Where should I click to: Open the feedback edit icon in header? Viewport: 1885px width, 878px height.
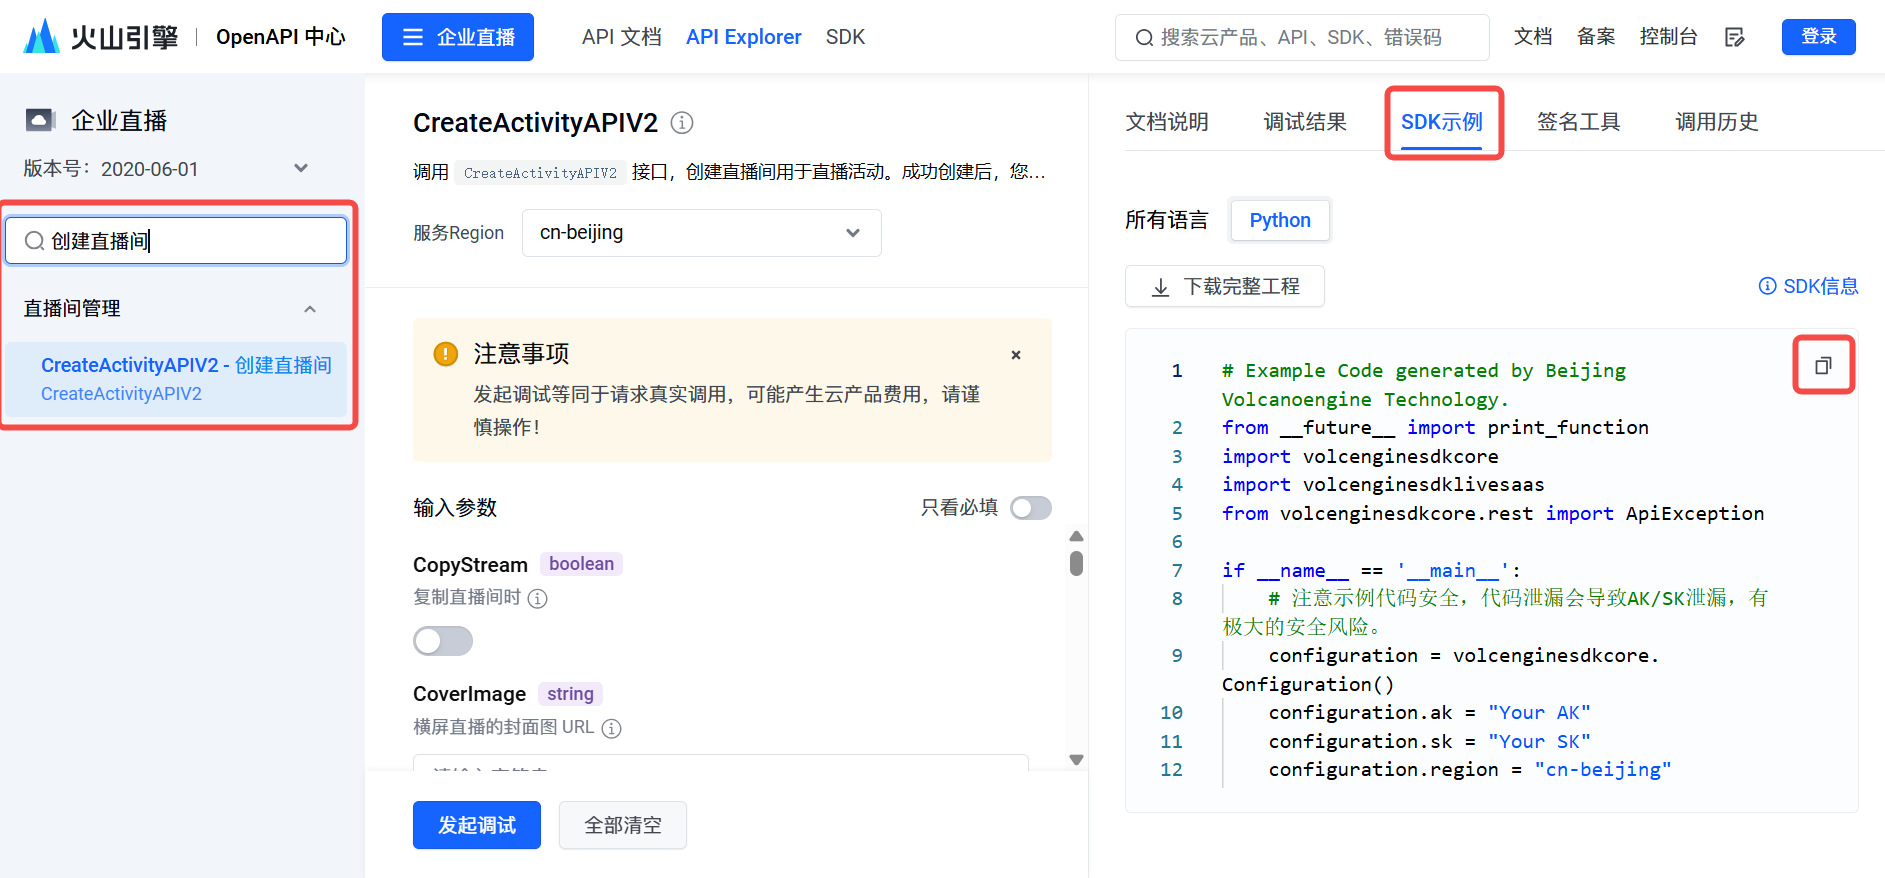point(1735,37)
